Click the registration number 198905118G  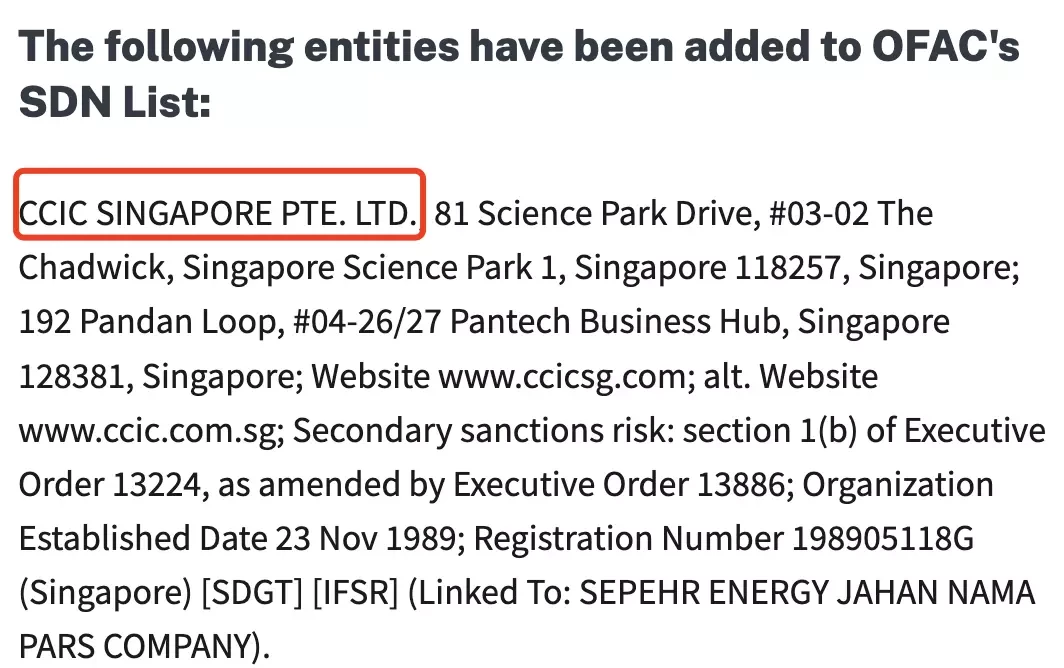(x=883, y=538)
